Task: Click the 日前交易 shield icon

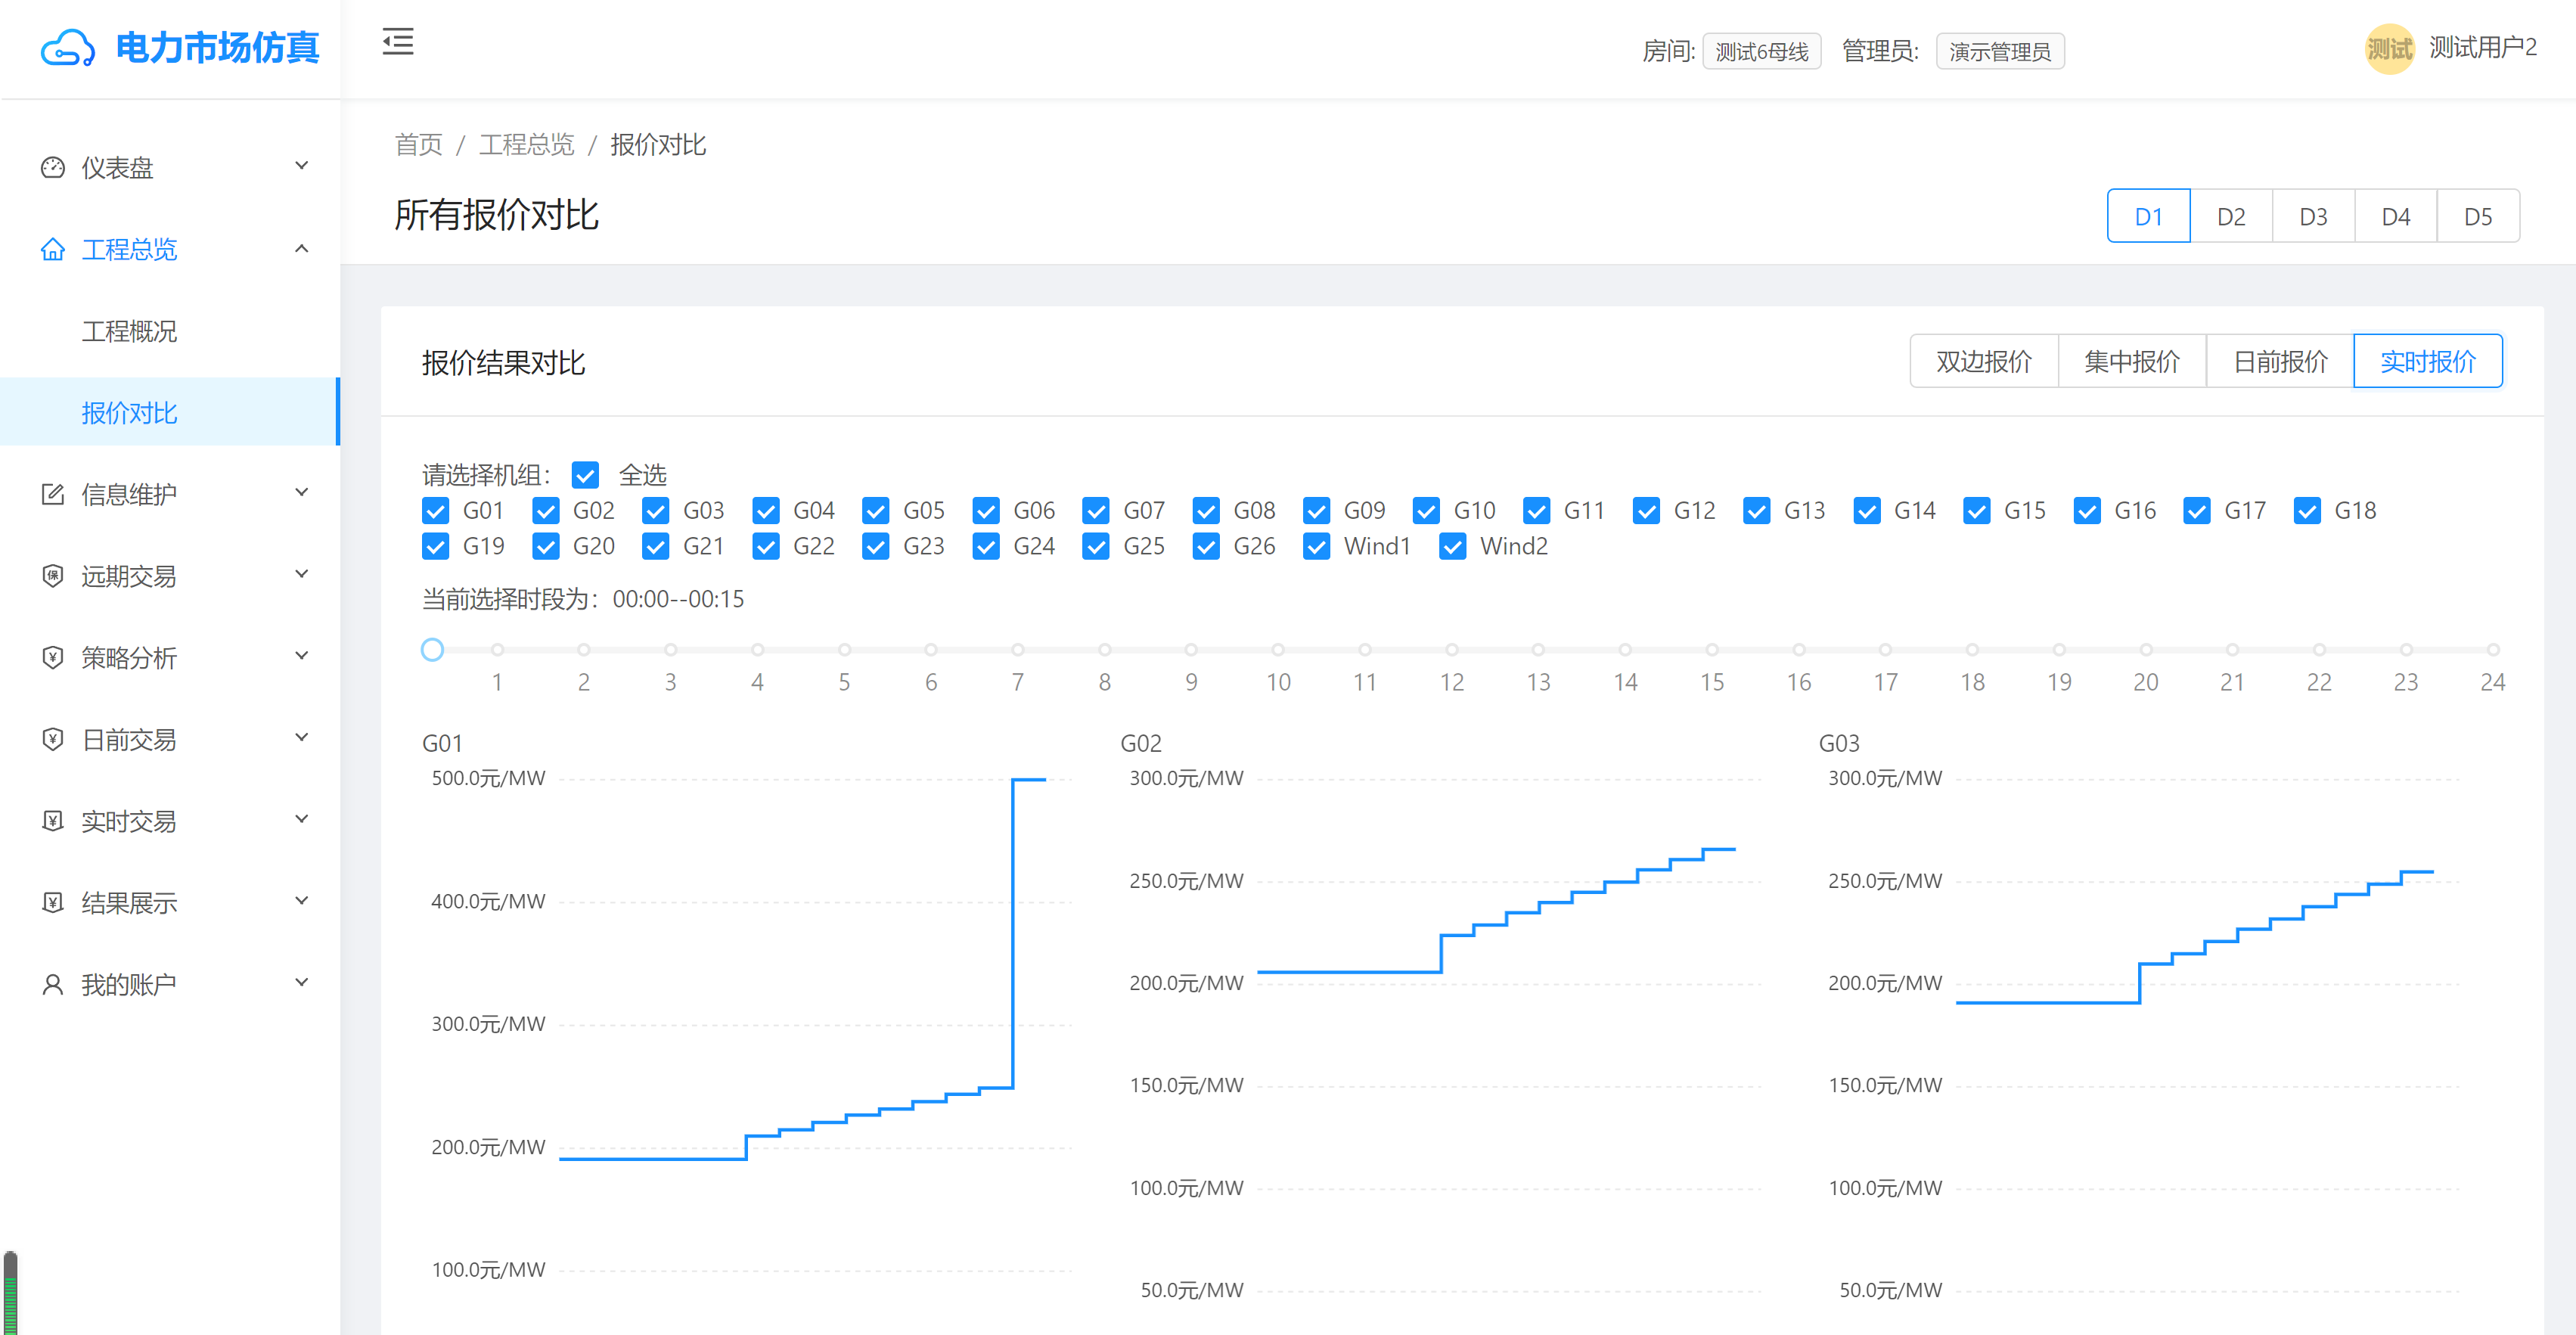Action: (53, 739)
